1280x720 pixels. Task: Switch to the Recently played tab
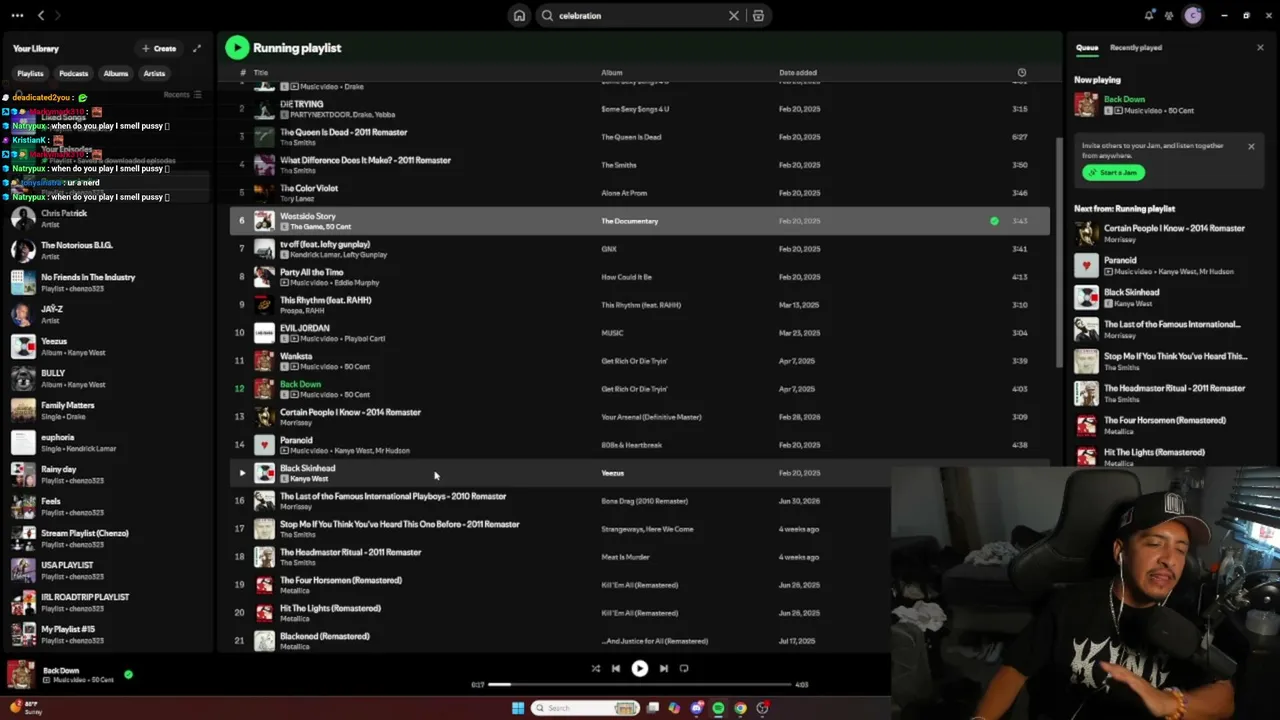(1136, 47)
